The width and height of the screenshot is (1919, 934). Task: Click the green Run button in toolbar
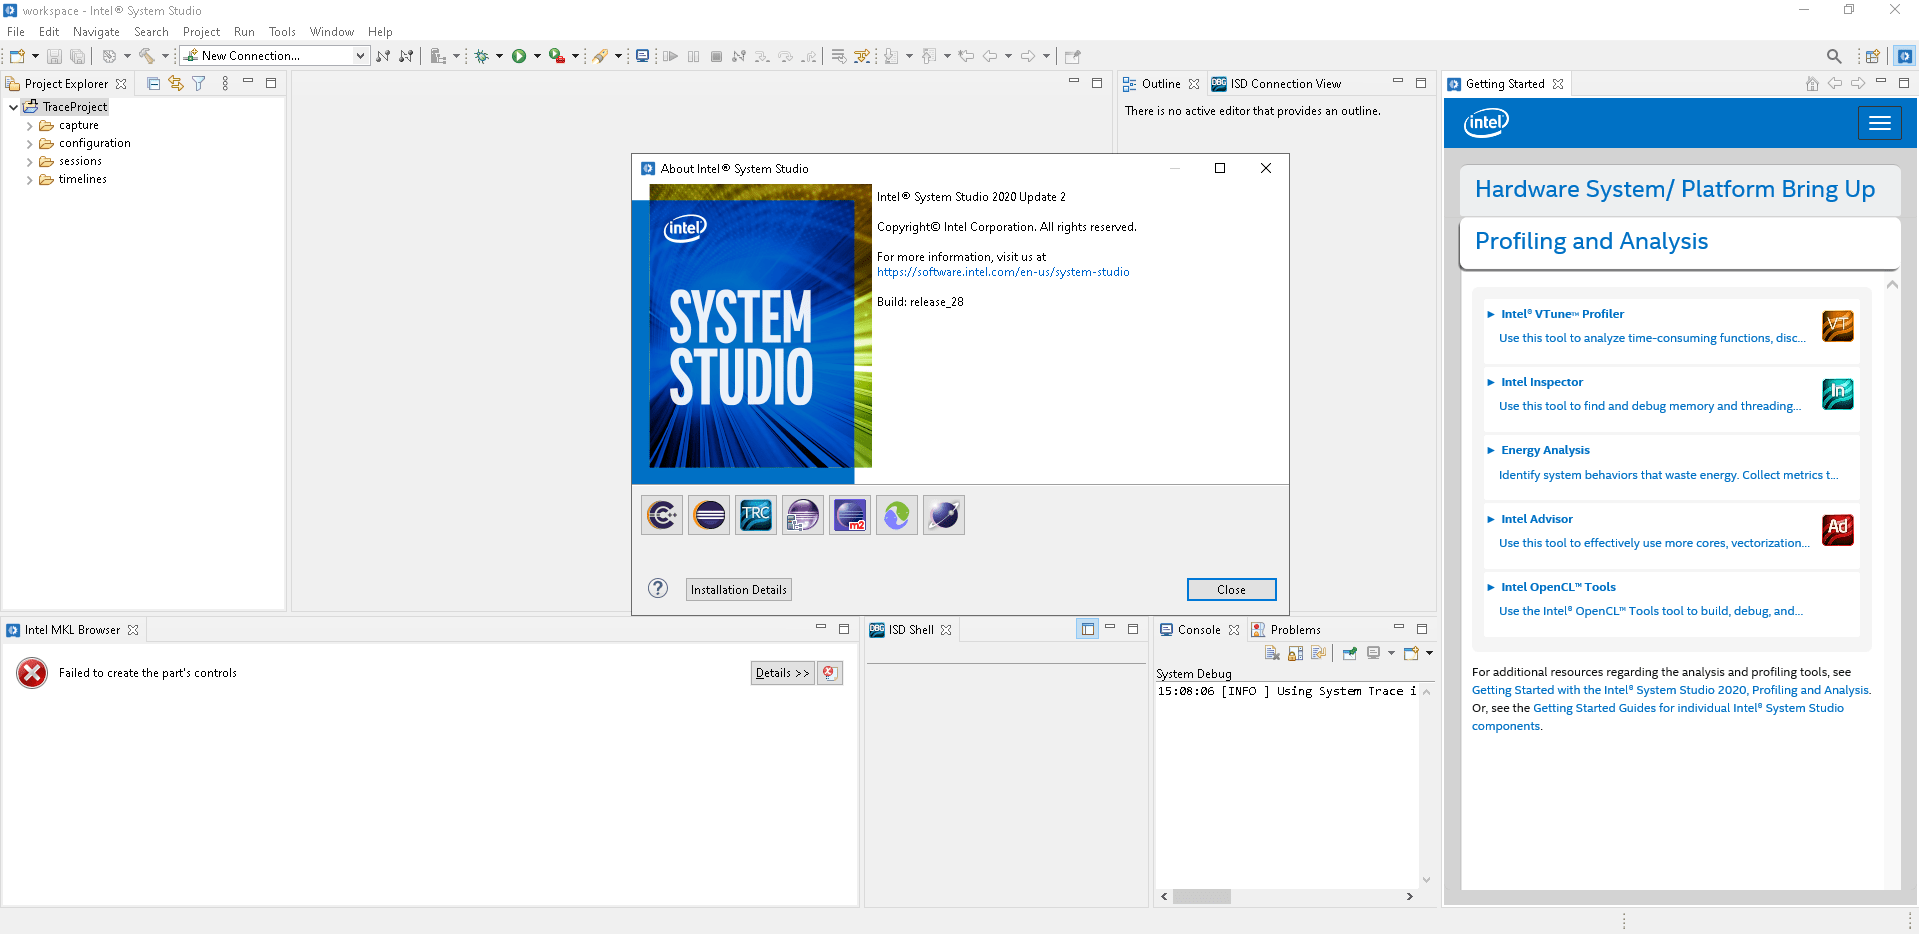tap(519, 56)
